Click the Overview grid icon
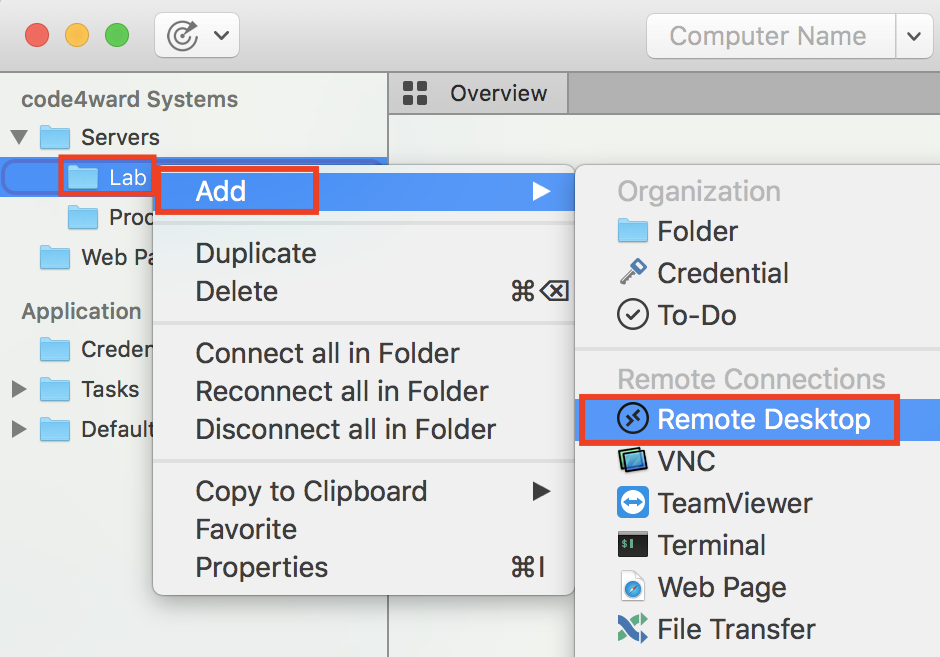Screen dimensions: 940x657 (415, 94)
